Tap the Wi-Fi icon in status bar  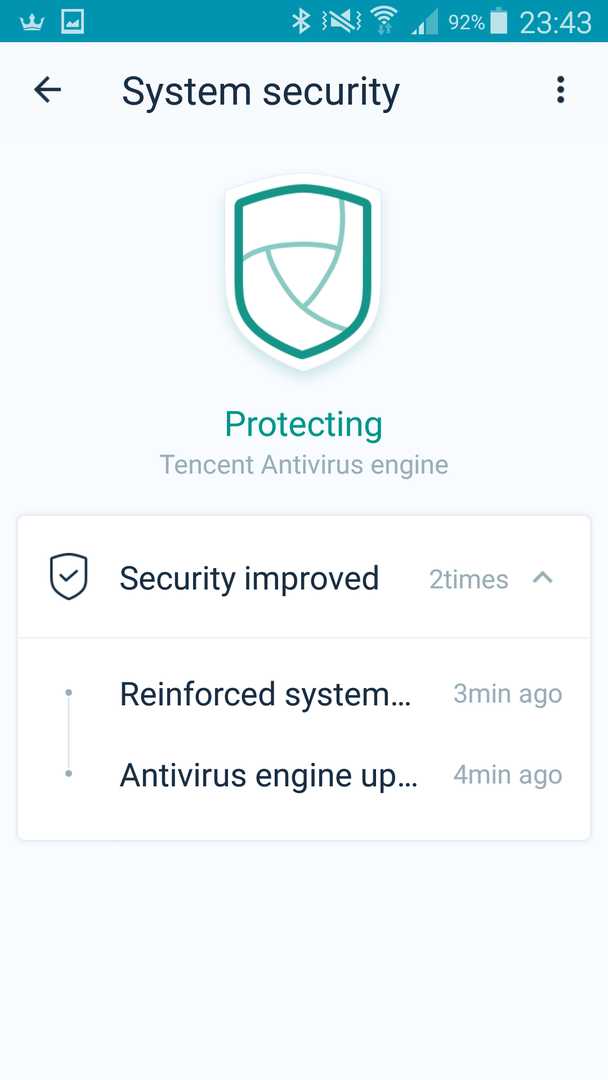pyautogui.click(x=383, y=21)
